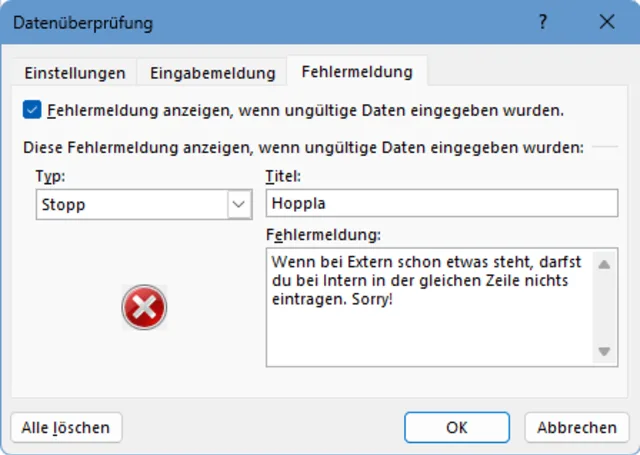Confirm with the OK button
This screenshot has height=455, width=640.
pos(457,427)
